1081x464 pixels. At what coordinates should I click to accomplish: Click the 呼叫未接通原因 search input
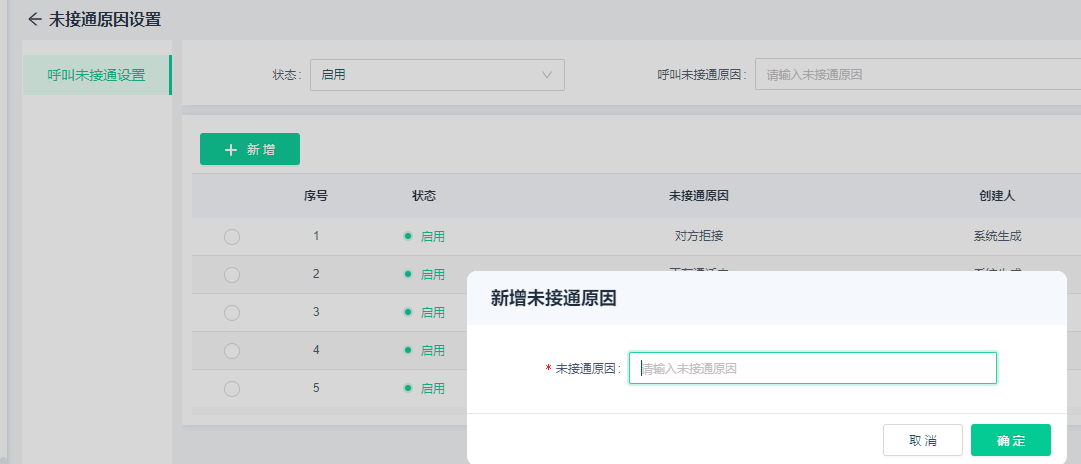click(916, 75)
